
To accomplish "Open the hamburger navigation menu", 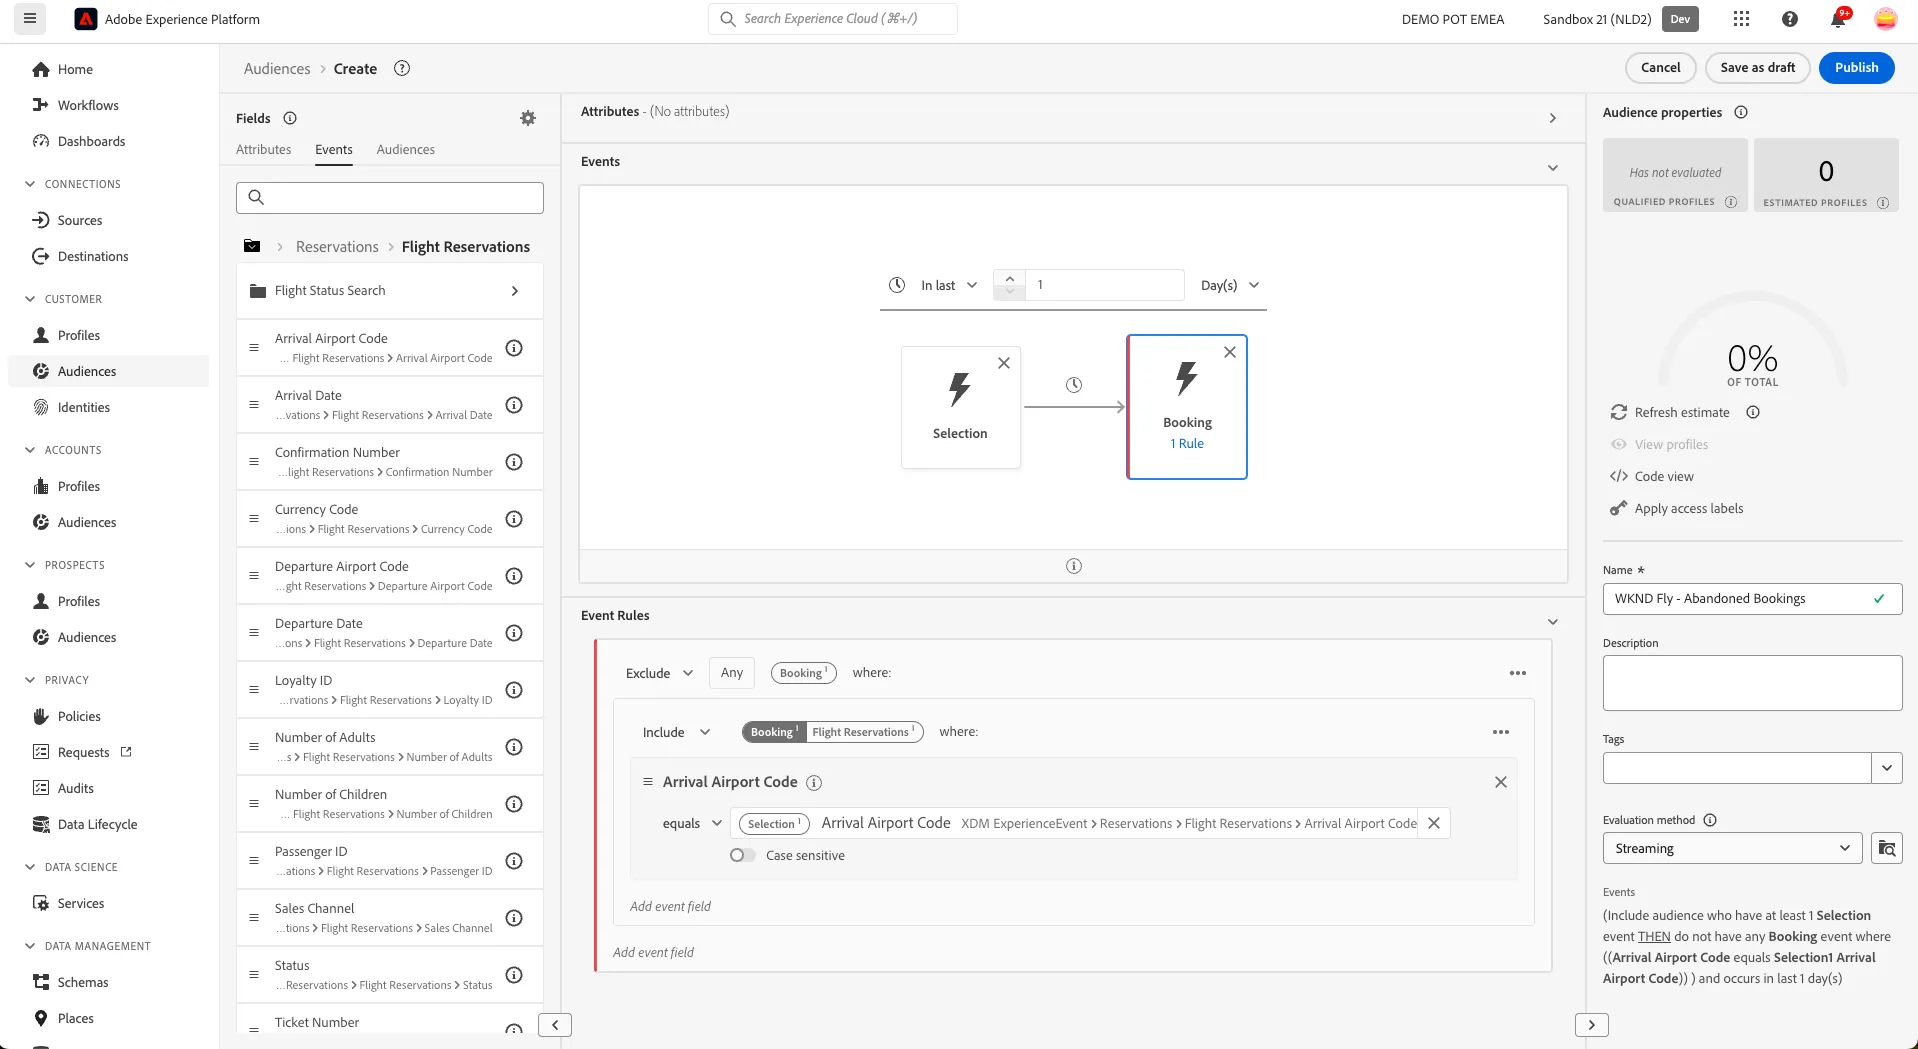I will 30,19.
